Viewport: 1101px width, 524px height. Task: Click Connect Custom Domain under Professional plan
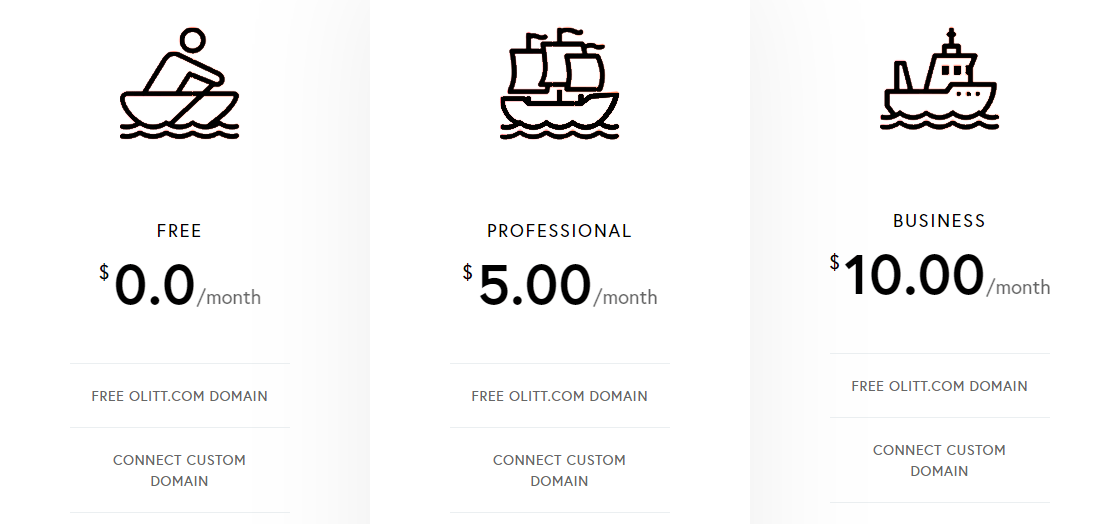(559, 470)
